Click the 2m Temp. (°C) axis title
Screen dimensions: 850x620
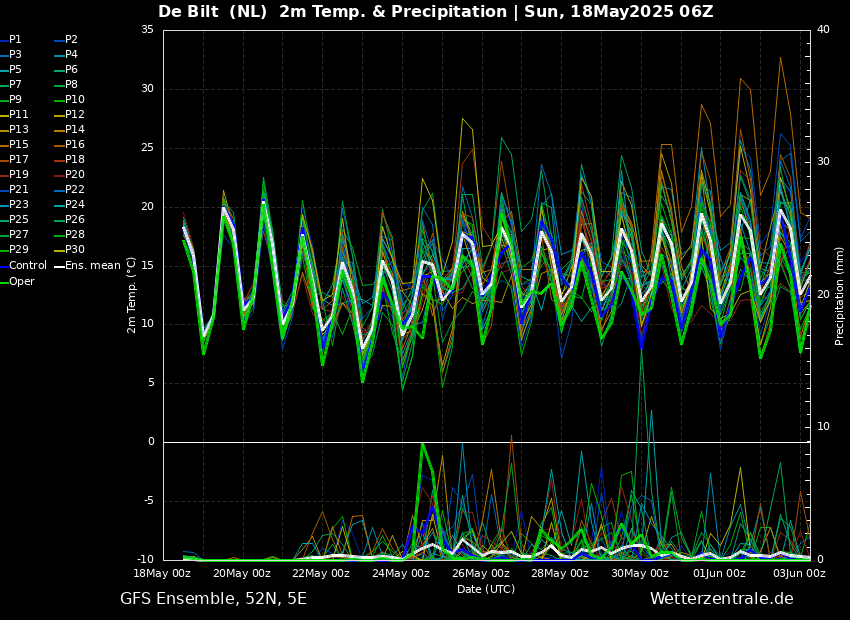click(x=131, y=295)
